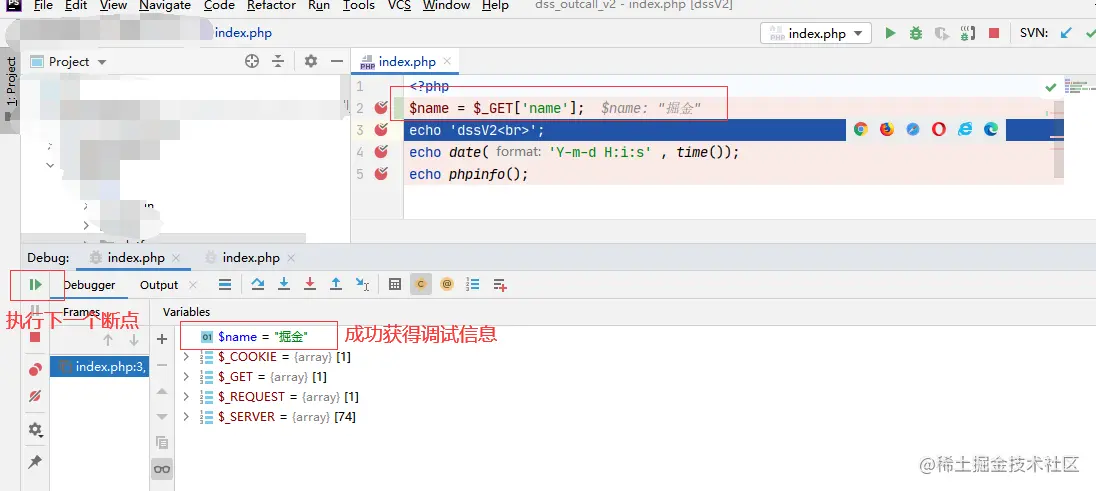
Task: Toggle the glasses show-watches icon
Action: coord(162,469)
